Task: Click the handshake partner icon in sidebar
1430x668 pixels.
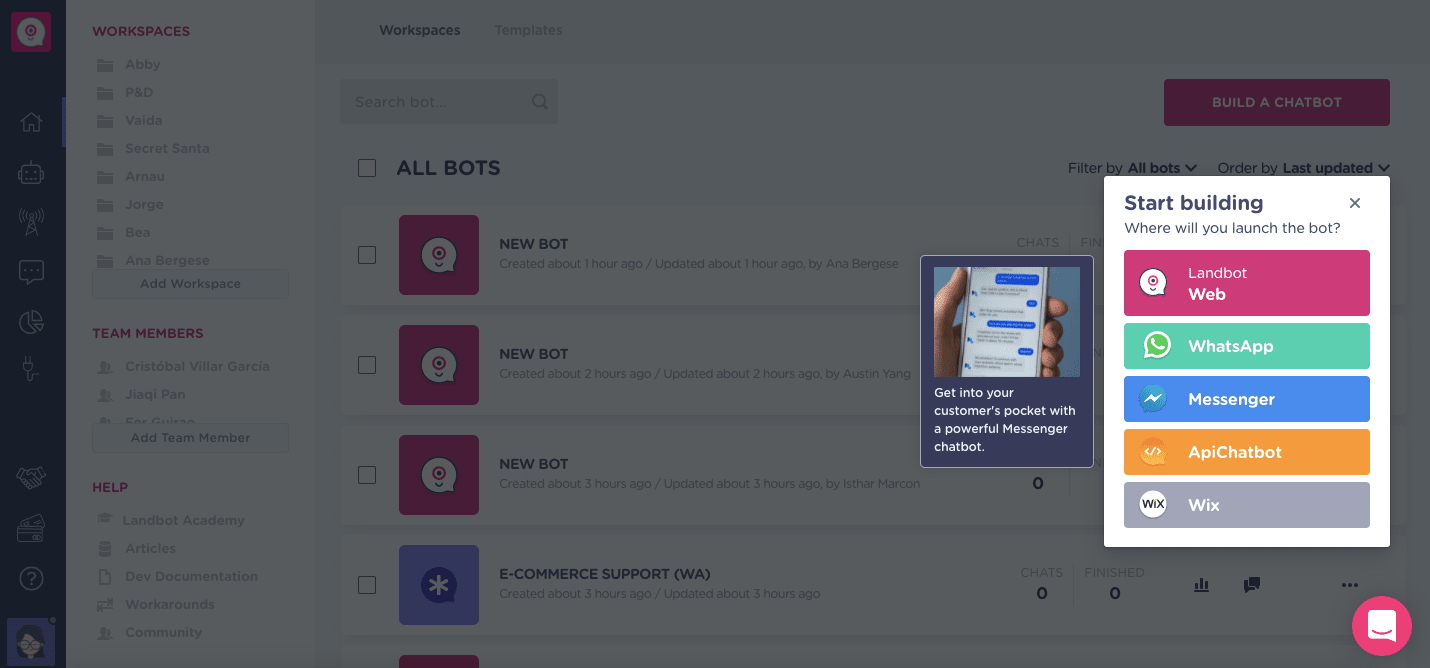Action: pyautogui.click(x=31, y=479)
